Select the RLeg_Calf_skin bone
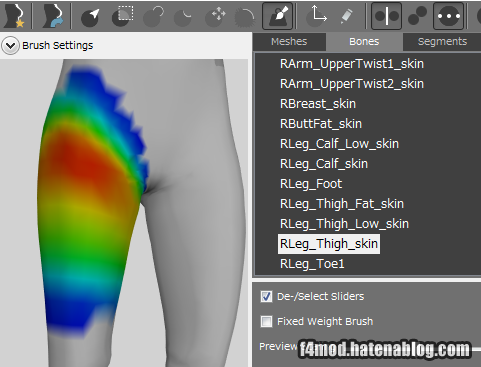This screenshot has height=367, width=481. point(324,164)
